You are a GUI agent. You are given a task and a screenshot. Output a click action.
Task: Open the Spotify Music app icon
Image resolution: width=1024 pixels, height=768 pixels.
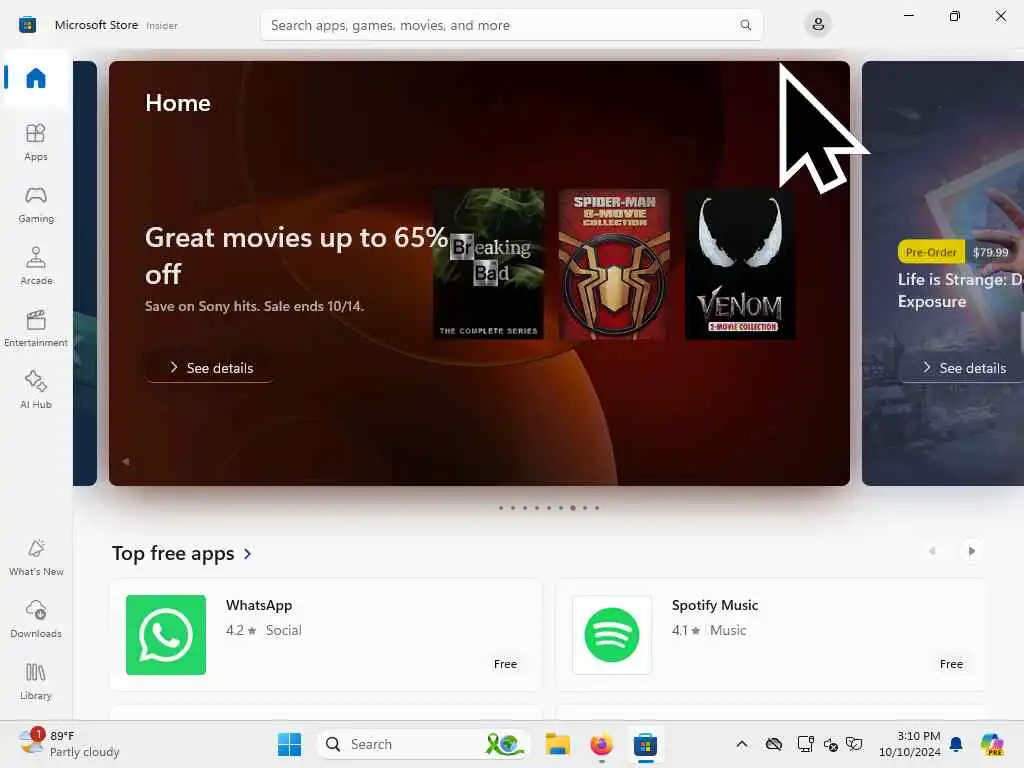pos(612,635)
